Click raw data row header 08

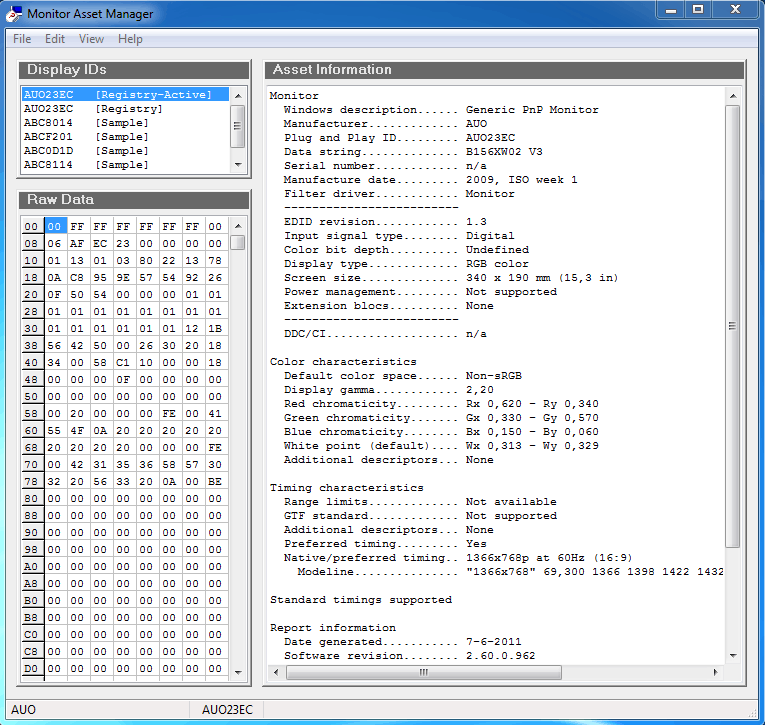[31, 243]
